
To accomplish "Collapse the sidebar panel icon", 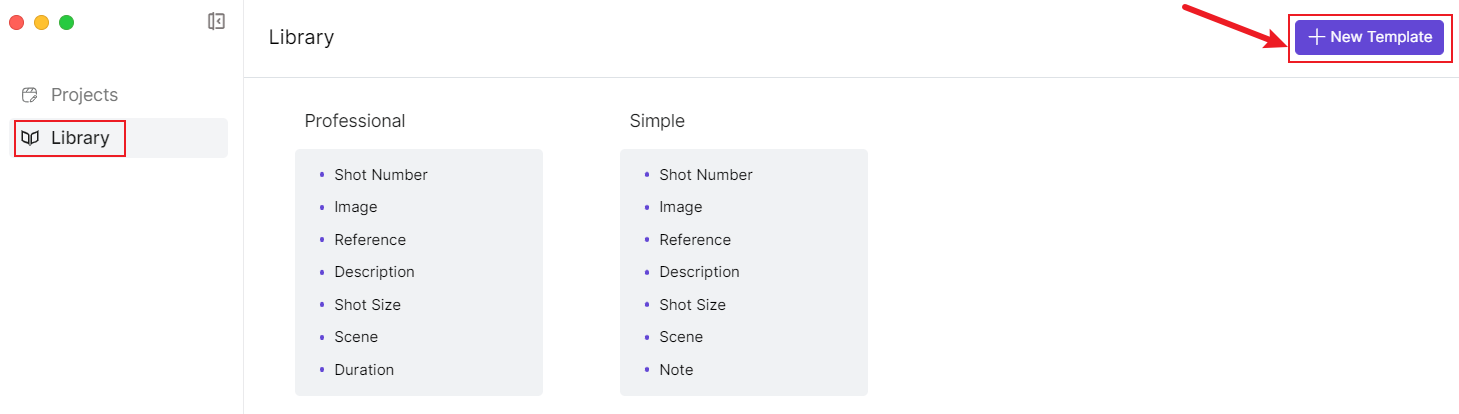I will pos(216,21).
